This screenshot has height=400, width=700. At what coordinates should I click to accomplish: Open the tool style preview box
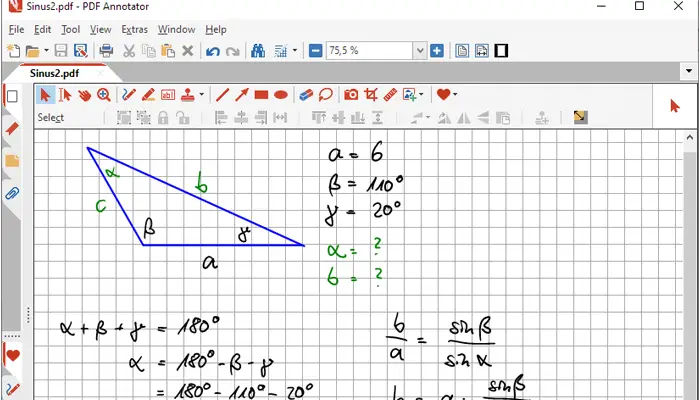point(675,106)
